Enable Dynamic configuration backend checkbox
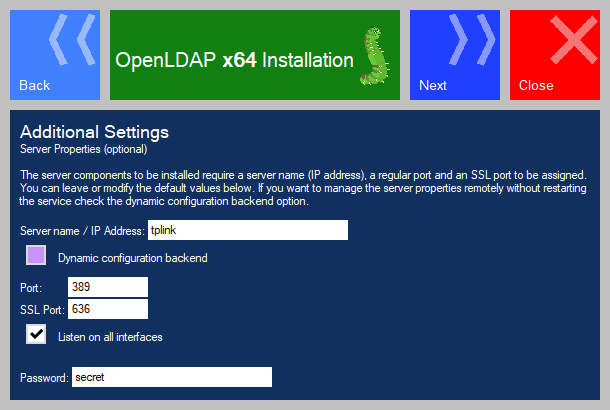This screenshot has width=610, height=410. point(36,255)
